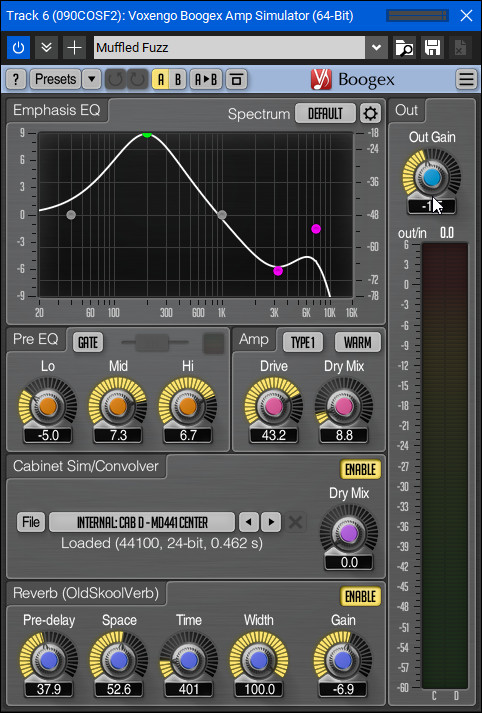Toggle Cabinet Sim ENABLE button

pyautogui.click(x=360, y=469)
